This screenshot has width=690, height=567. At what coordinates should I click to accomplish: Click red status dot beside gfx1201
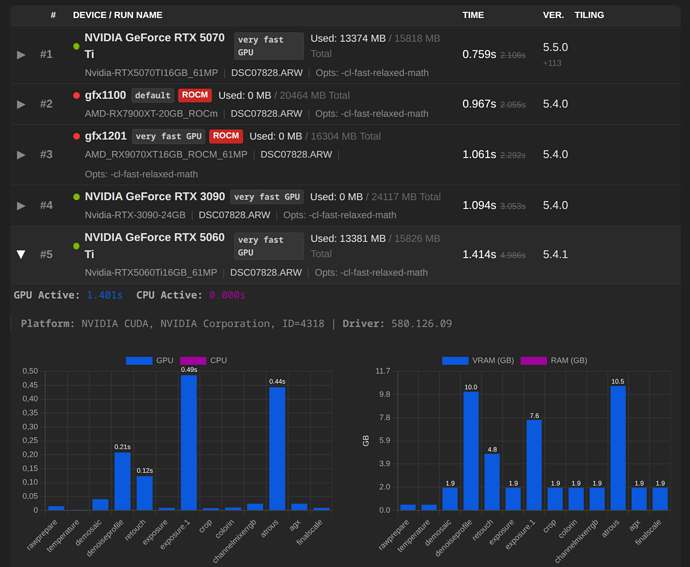tap(76, 136)
